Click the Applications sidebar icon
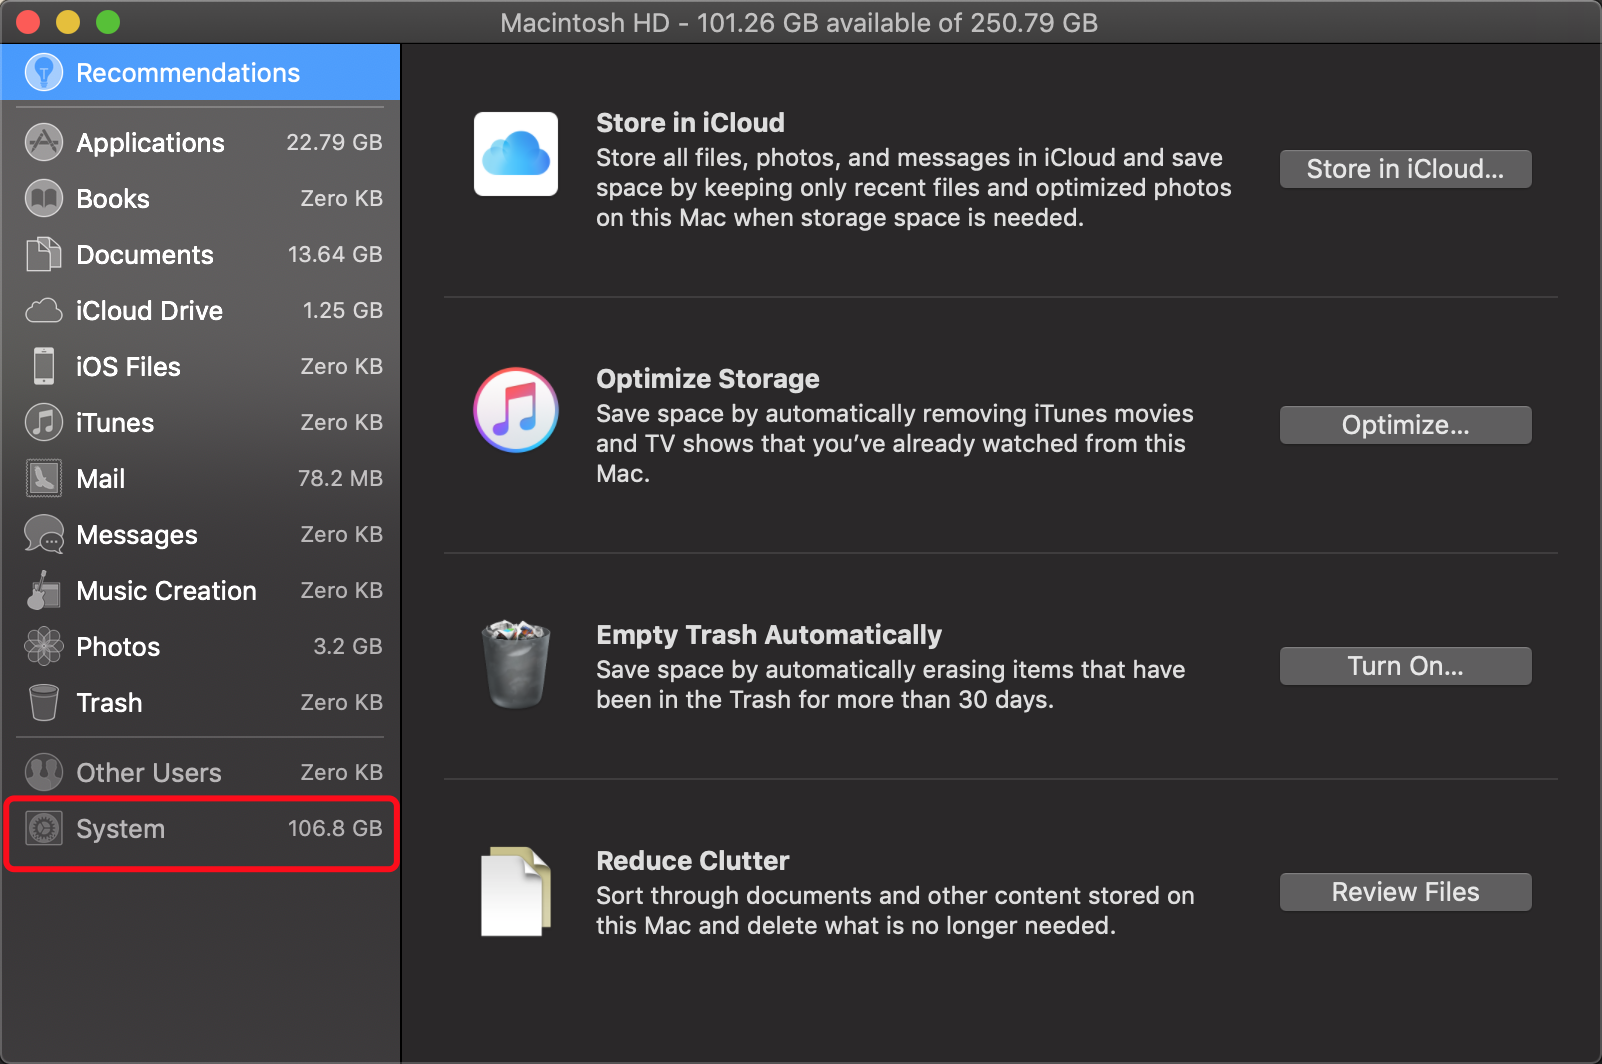Viewport: 1602px width, 1064px height. [x=44, y=142]
